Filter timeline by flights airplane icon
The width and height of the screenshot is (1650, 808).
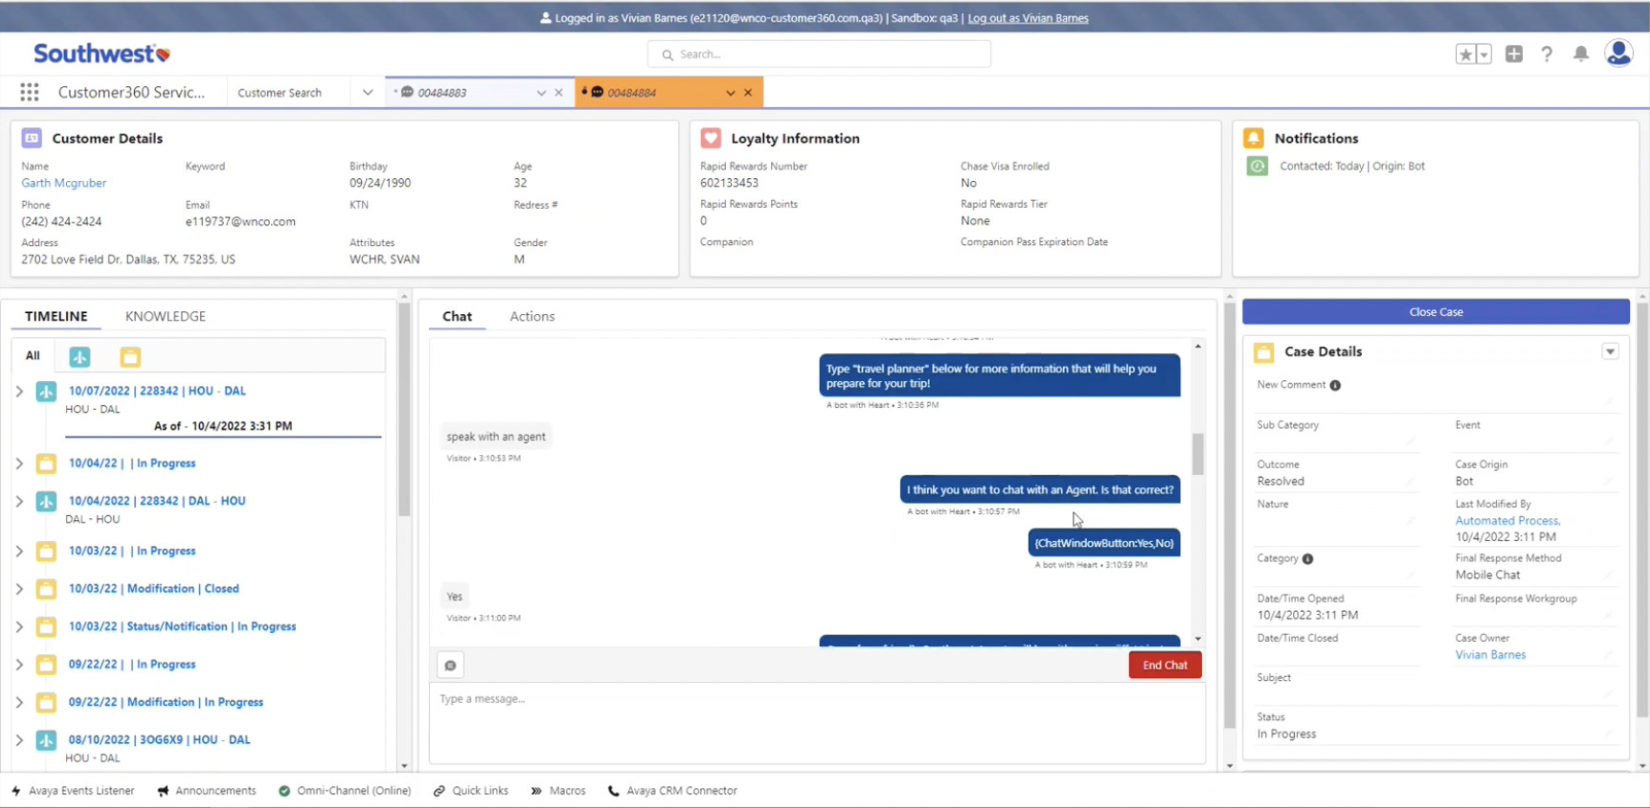coord(80,356)
